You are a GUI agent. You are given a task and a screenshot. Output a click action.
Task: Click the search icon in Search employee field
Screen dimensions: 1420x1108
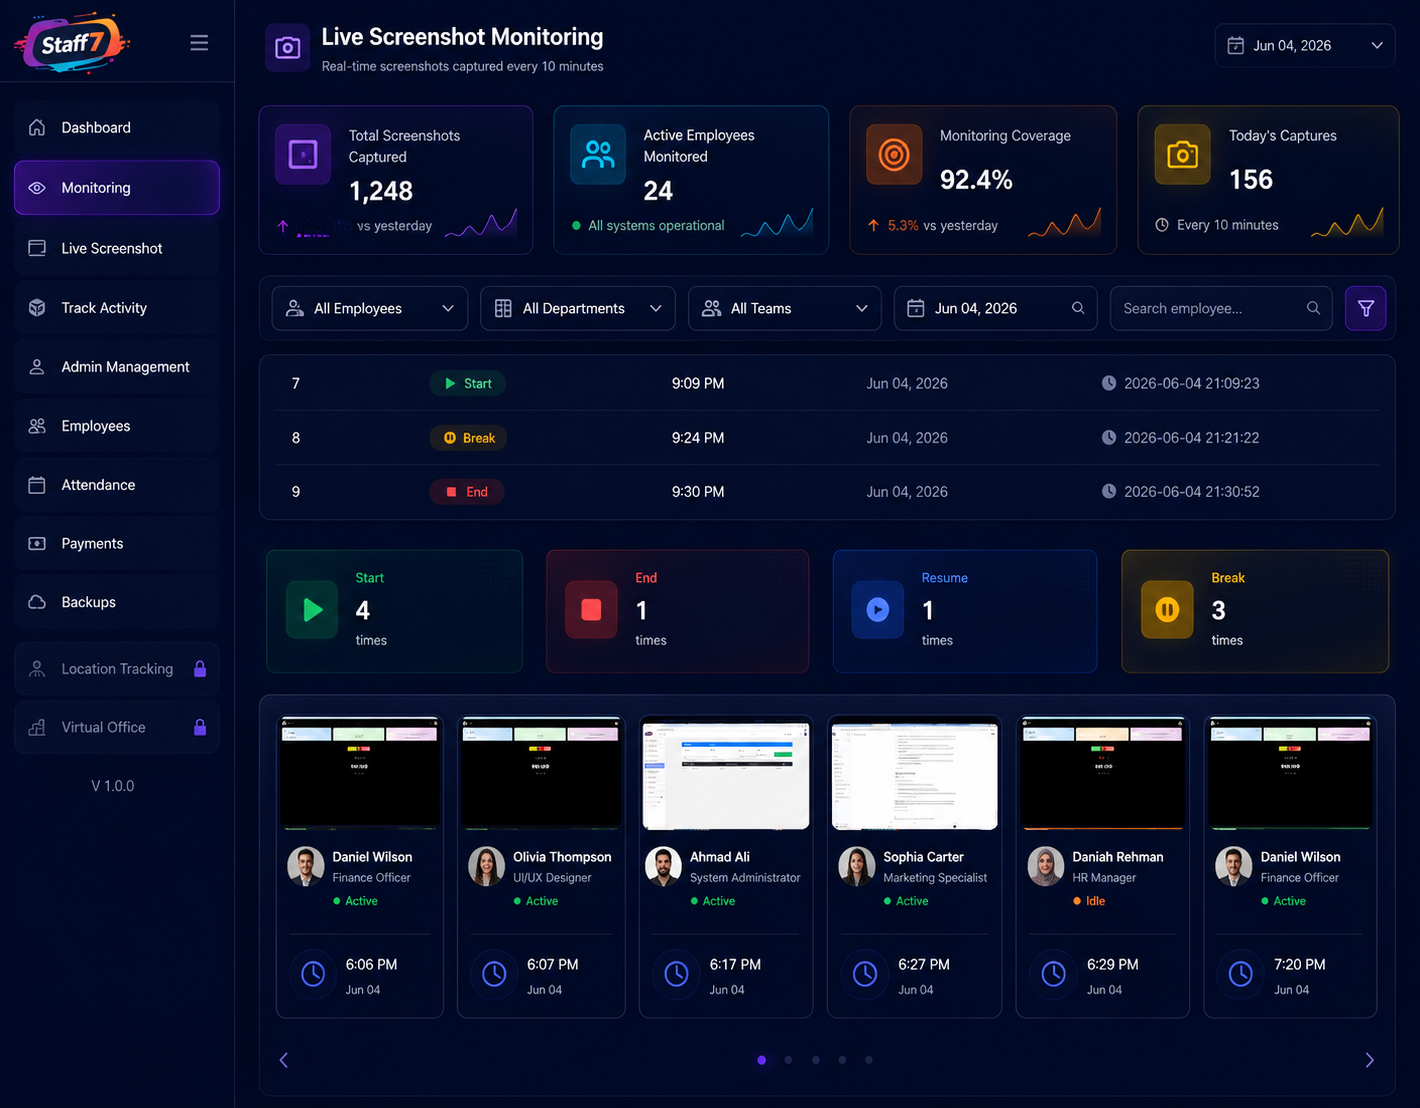click(1313, 308)
